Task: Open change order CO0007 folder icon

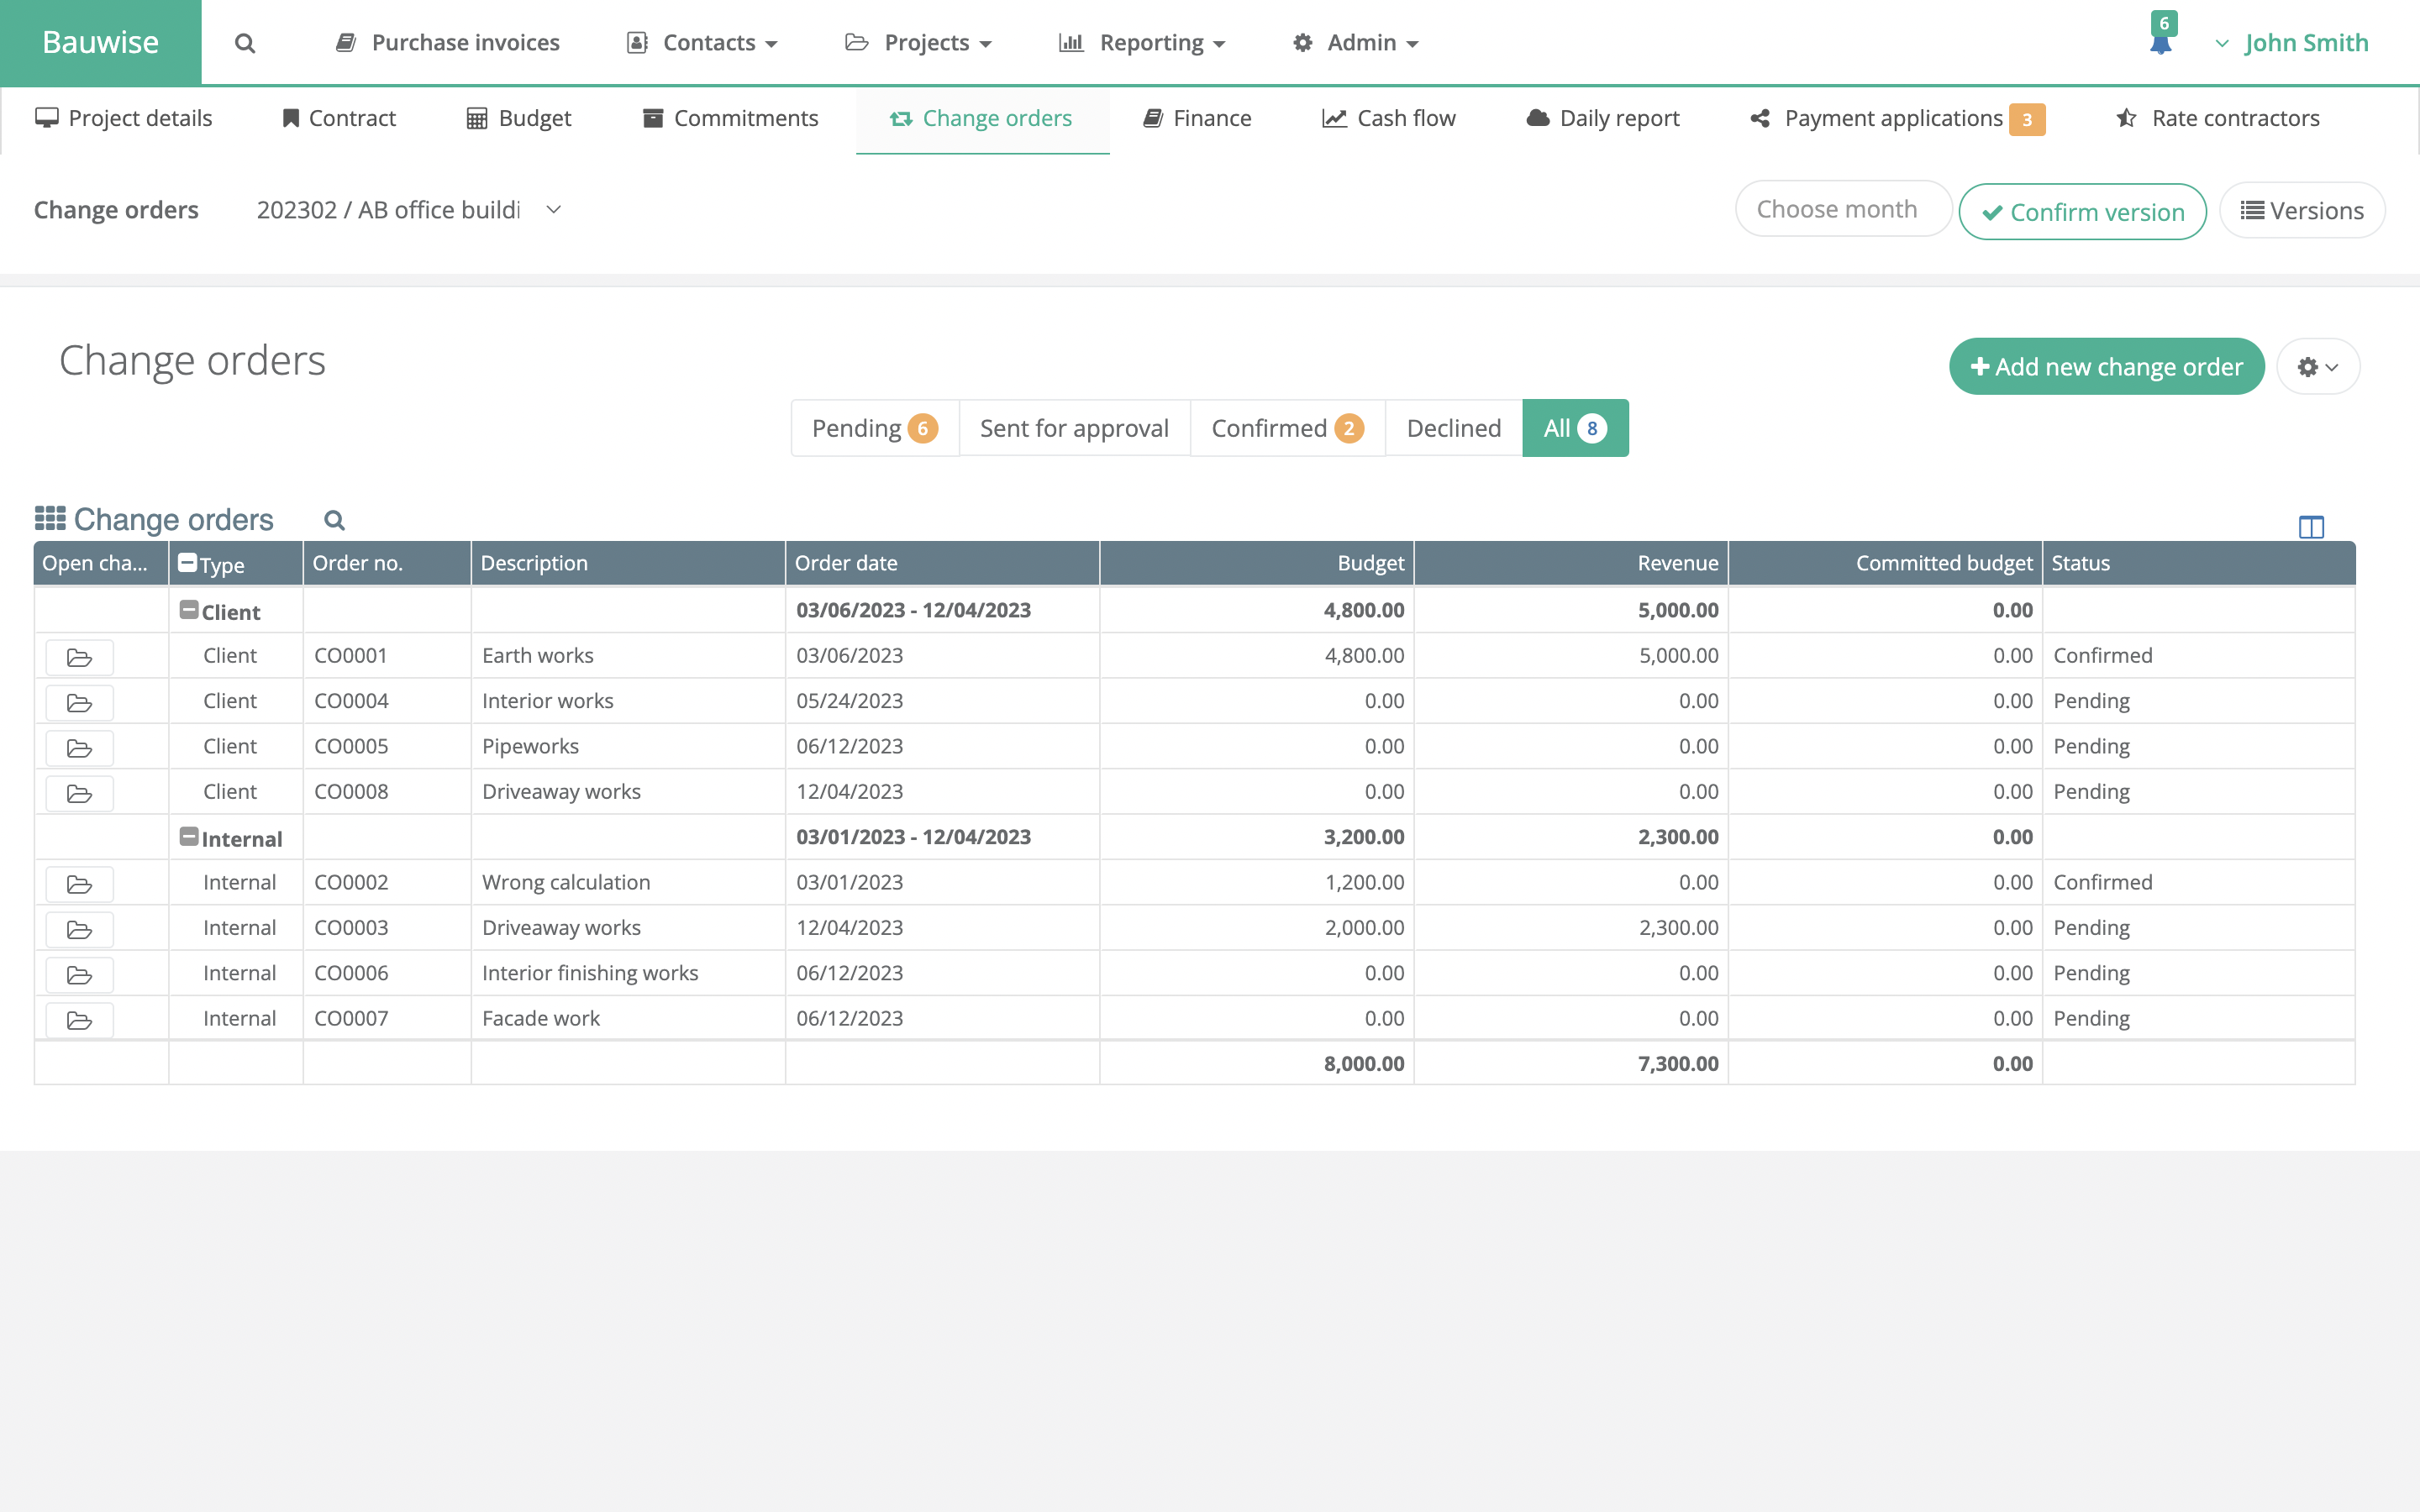Action: (x=80, y=1020)
